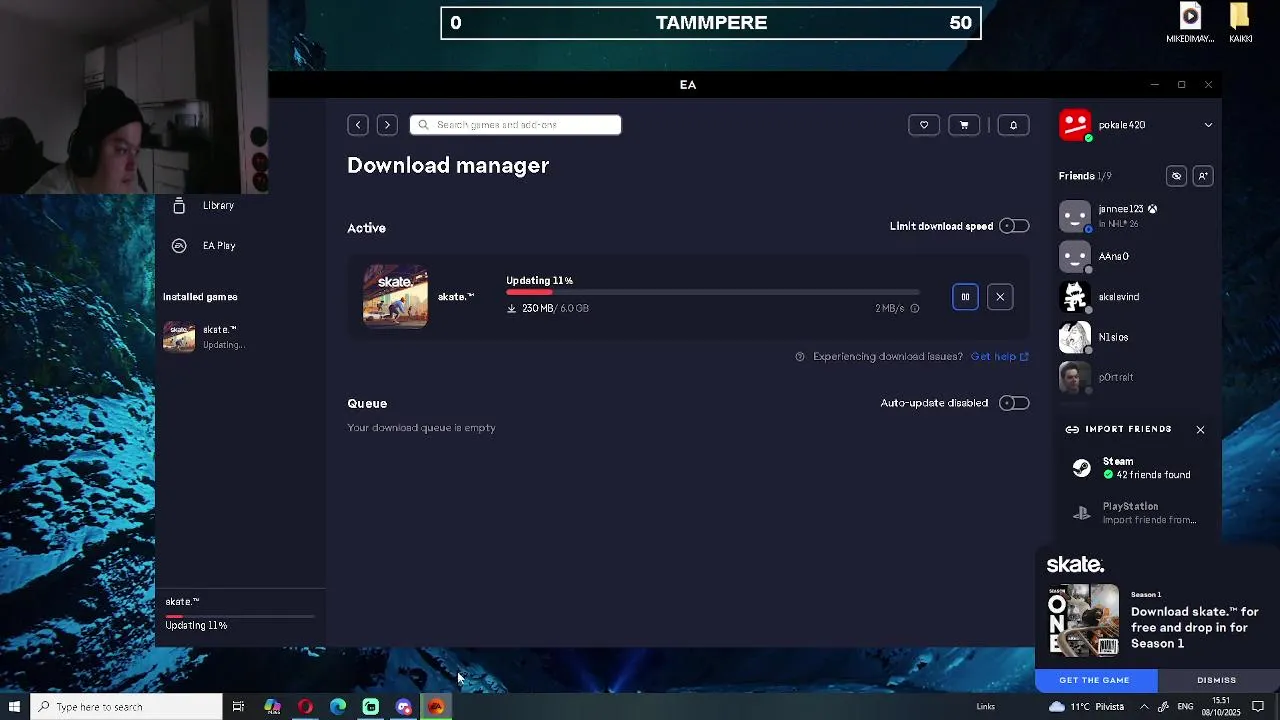
Task: Click the download speed info icon
Action: click(914, 309)
